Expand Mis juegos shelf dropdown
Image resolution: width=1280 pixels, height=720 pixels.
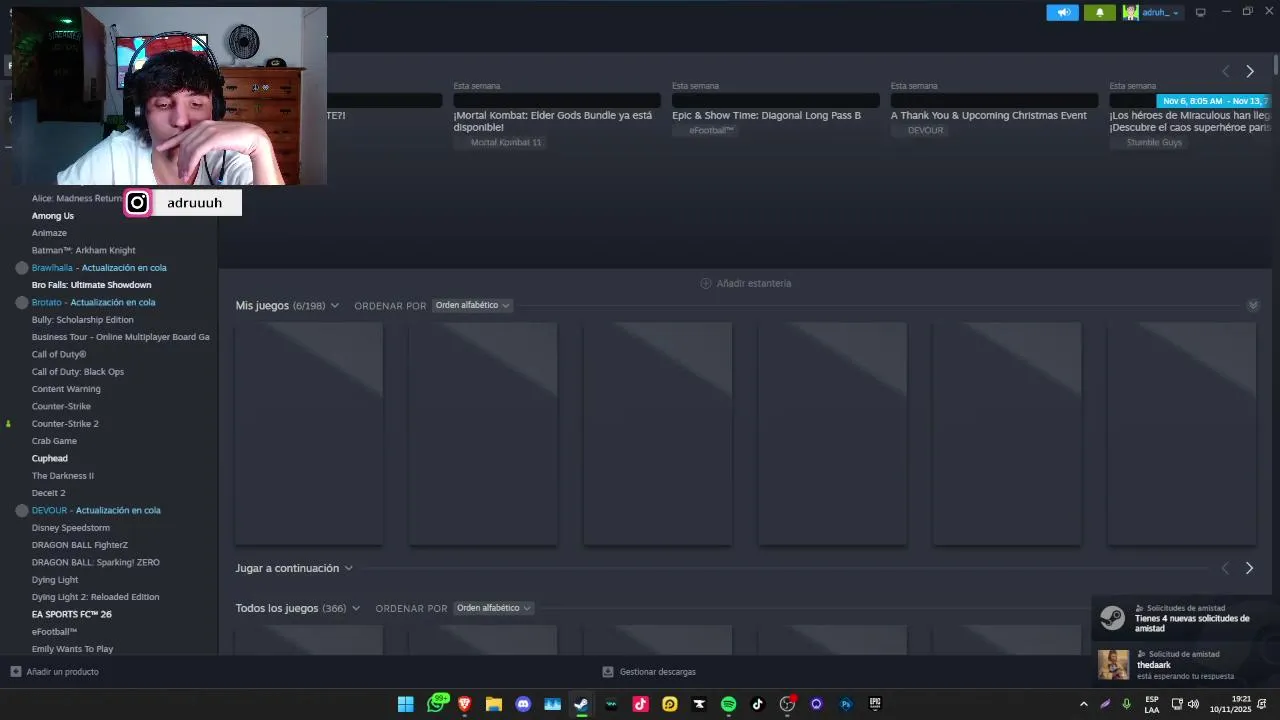(x=334, y=306)
